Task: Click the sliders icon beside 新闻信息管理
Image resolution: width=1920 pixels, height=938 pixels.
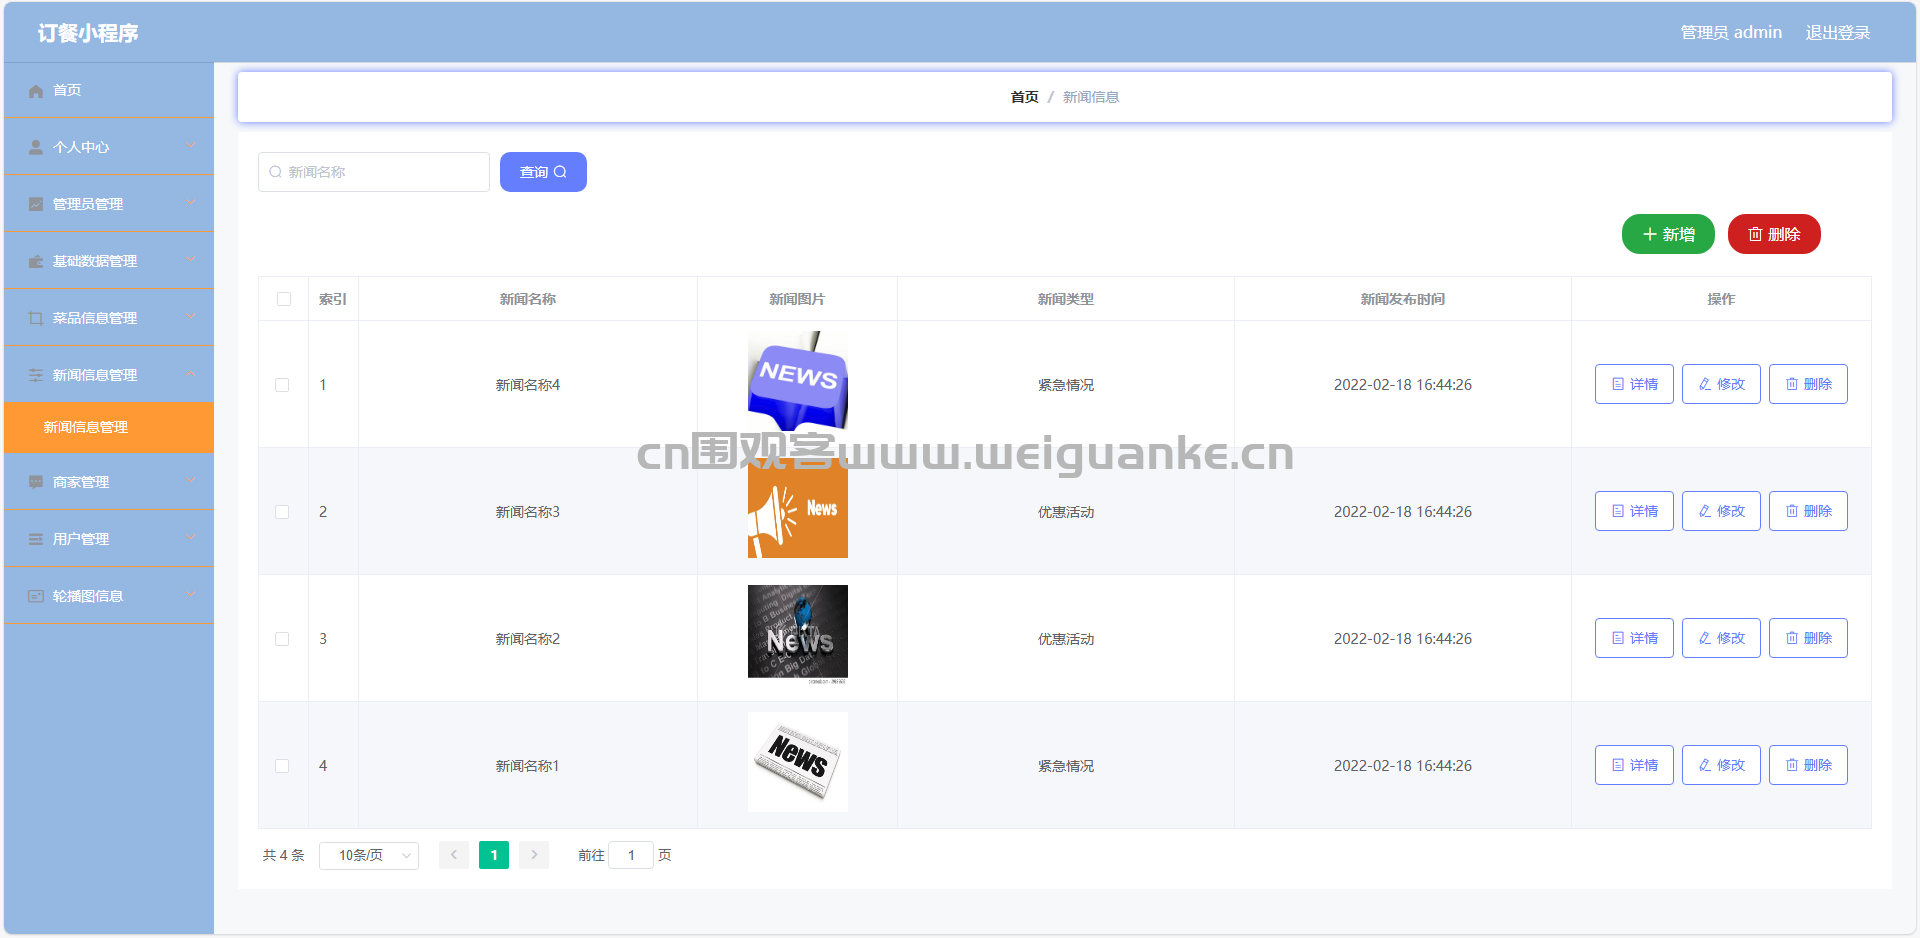Action: [36, 376]
